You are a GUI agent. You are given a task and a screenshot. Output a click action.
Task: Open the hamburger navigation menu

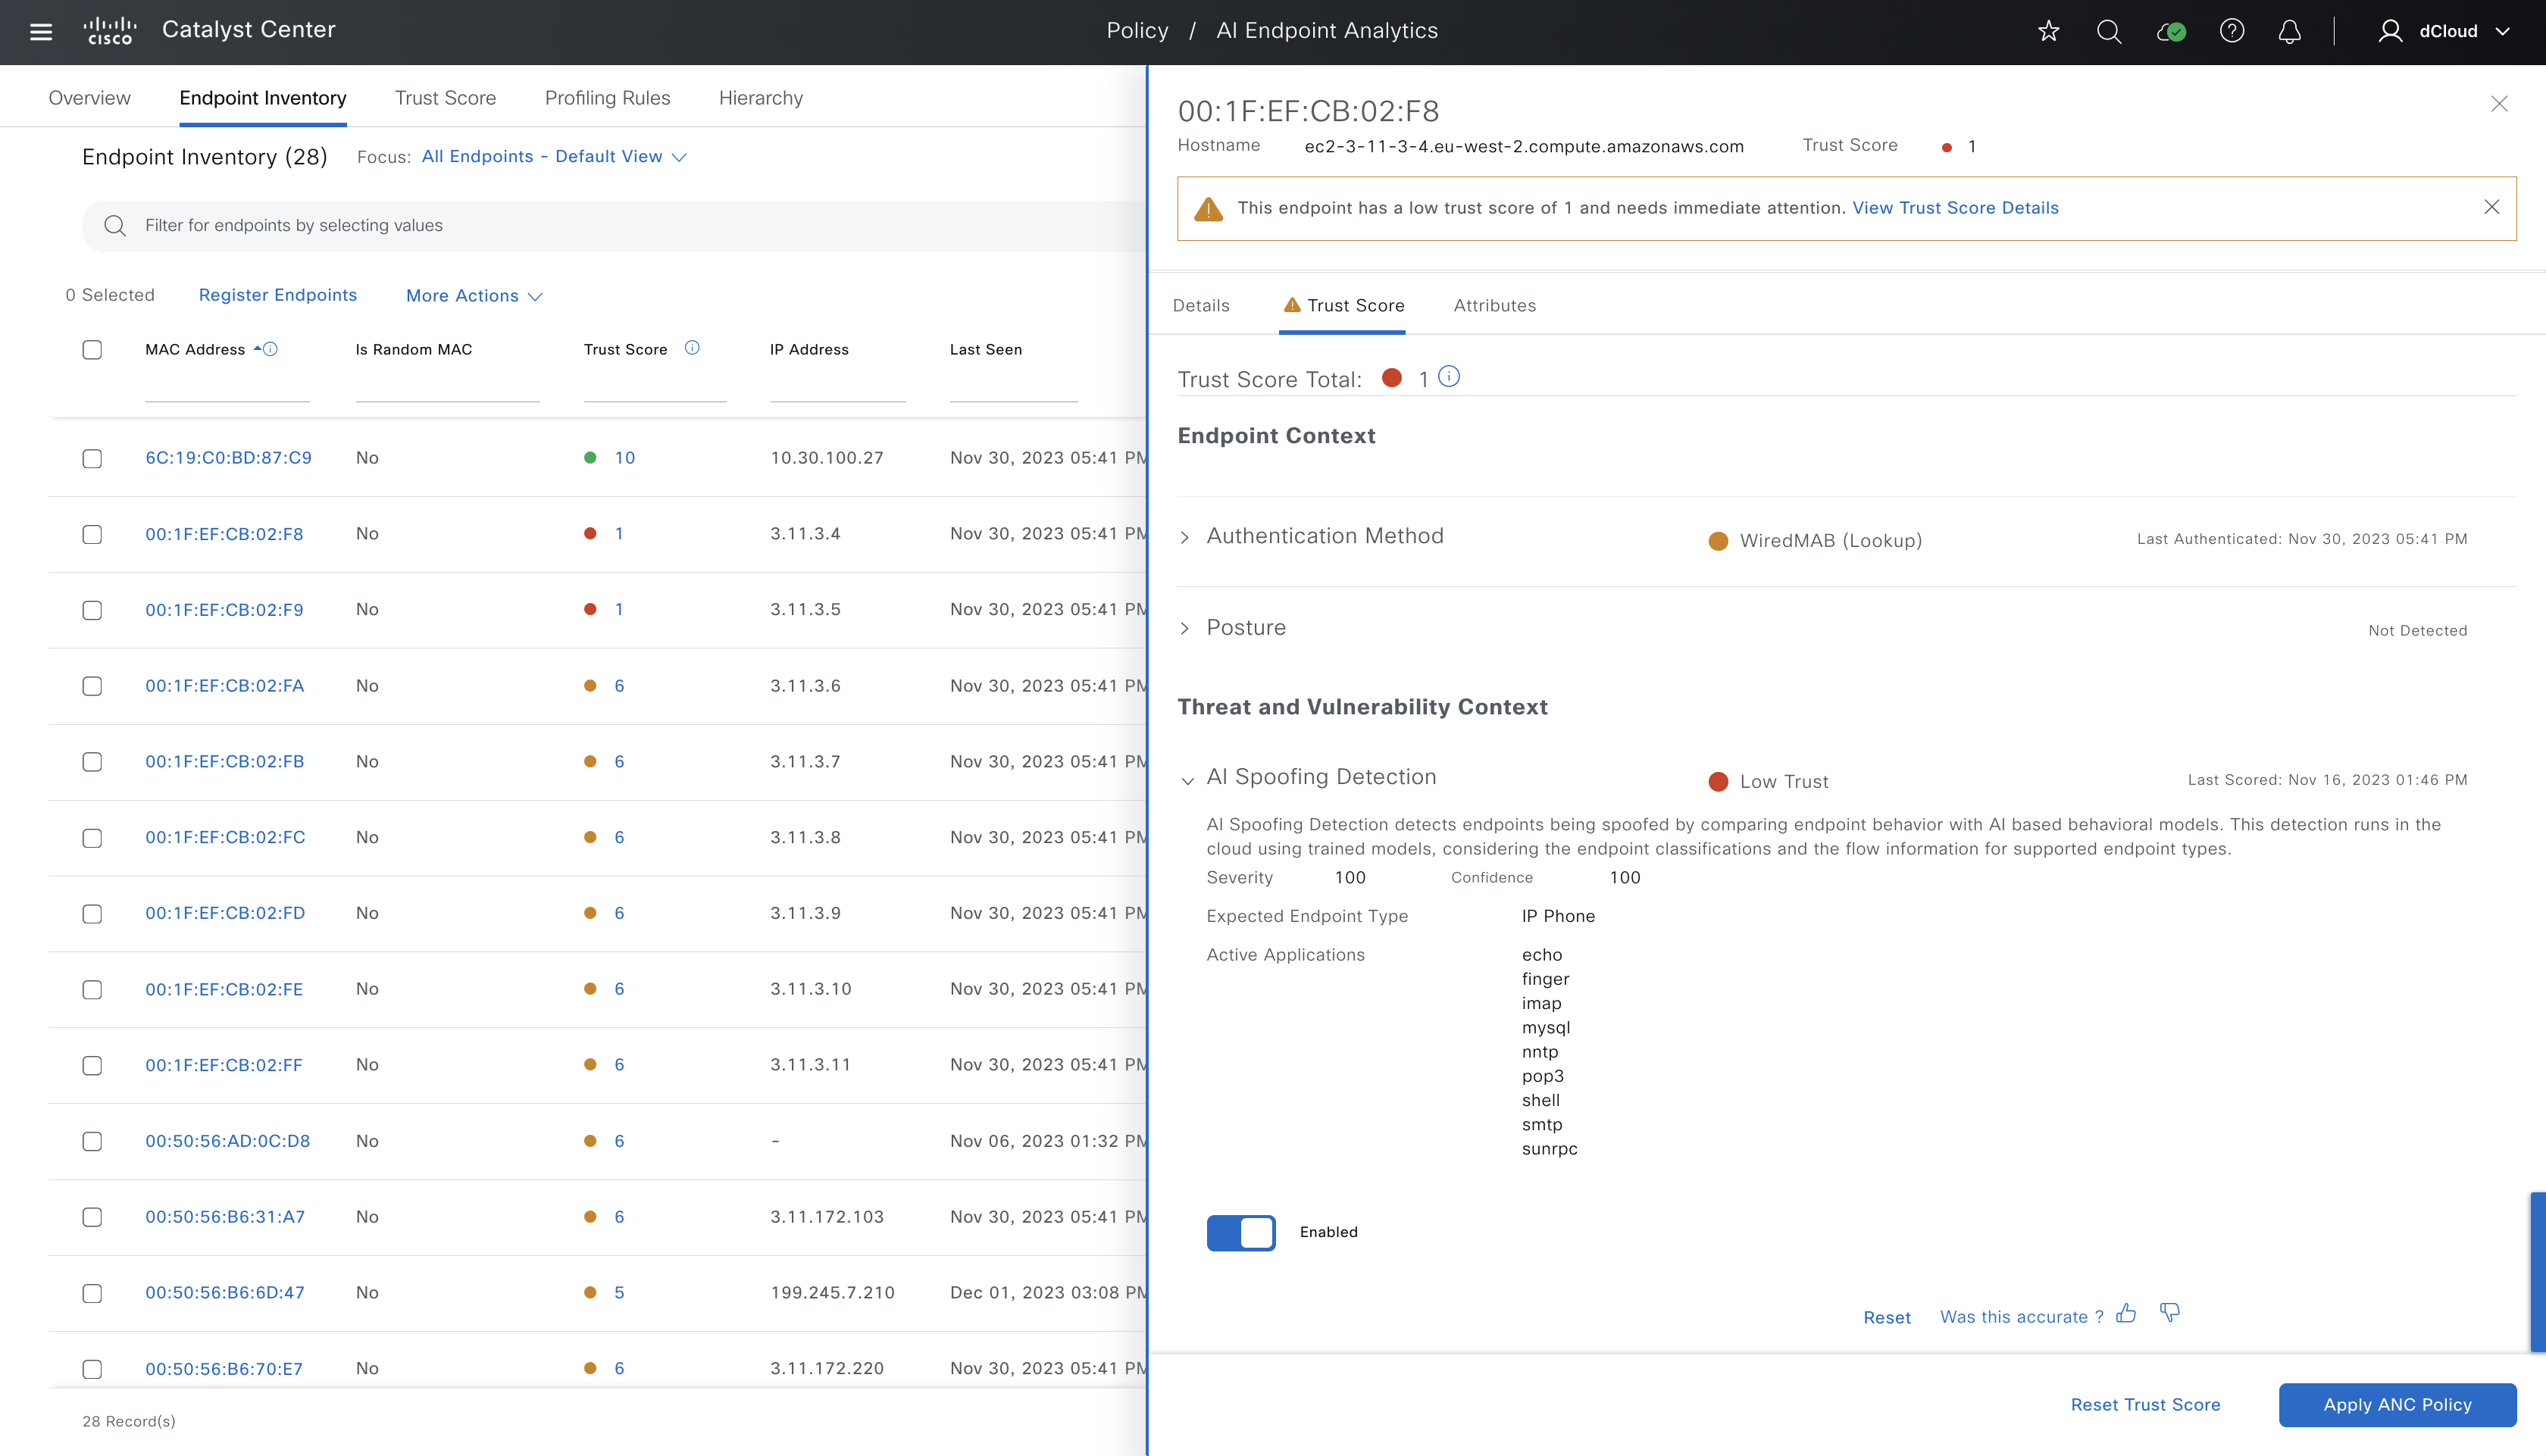coord(41,31)
